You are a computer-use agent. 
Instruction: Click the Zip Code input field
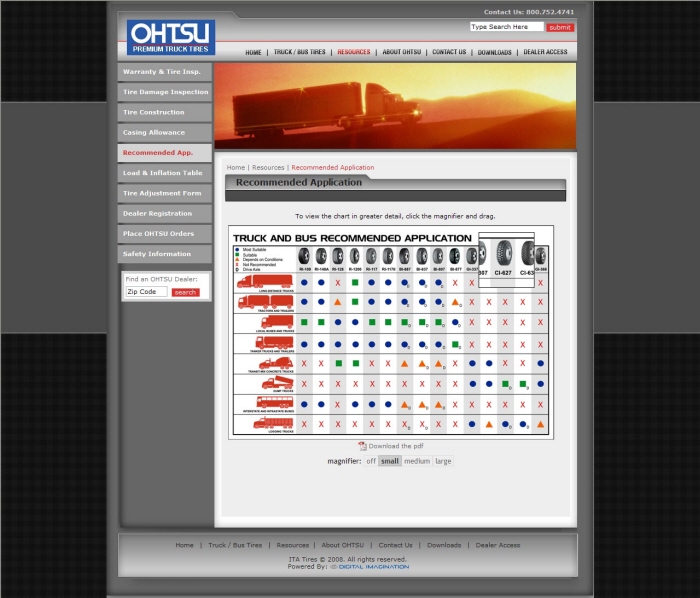[146, 291]
